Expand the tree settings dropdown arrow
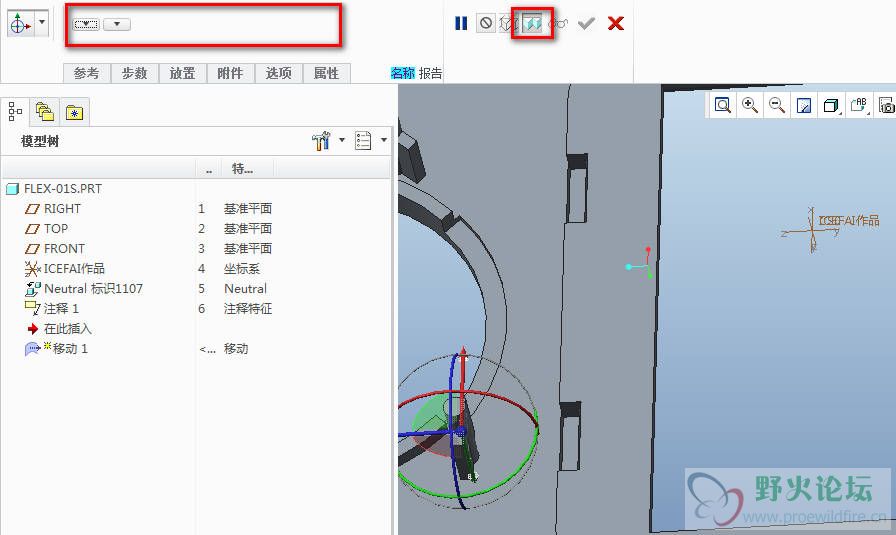This screenshot has height=535, width=896. coord(342,140)
